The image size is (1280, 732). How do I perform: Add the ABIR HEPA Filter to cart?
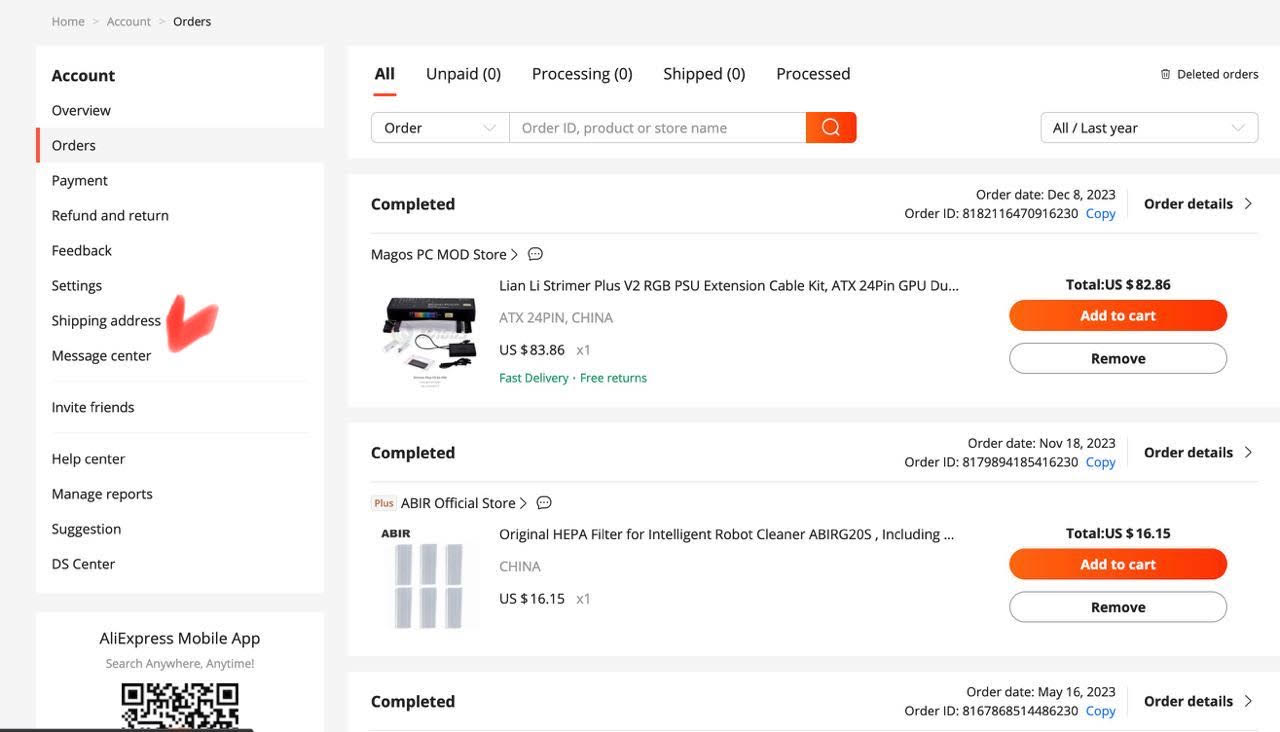click(x=1118, y=564)
